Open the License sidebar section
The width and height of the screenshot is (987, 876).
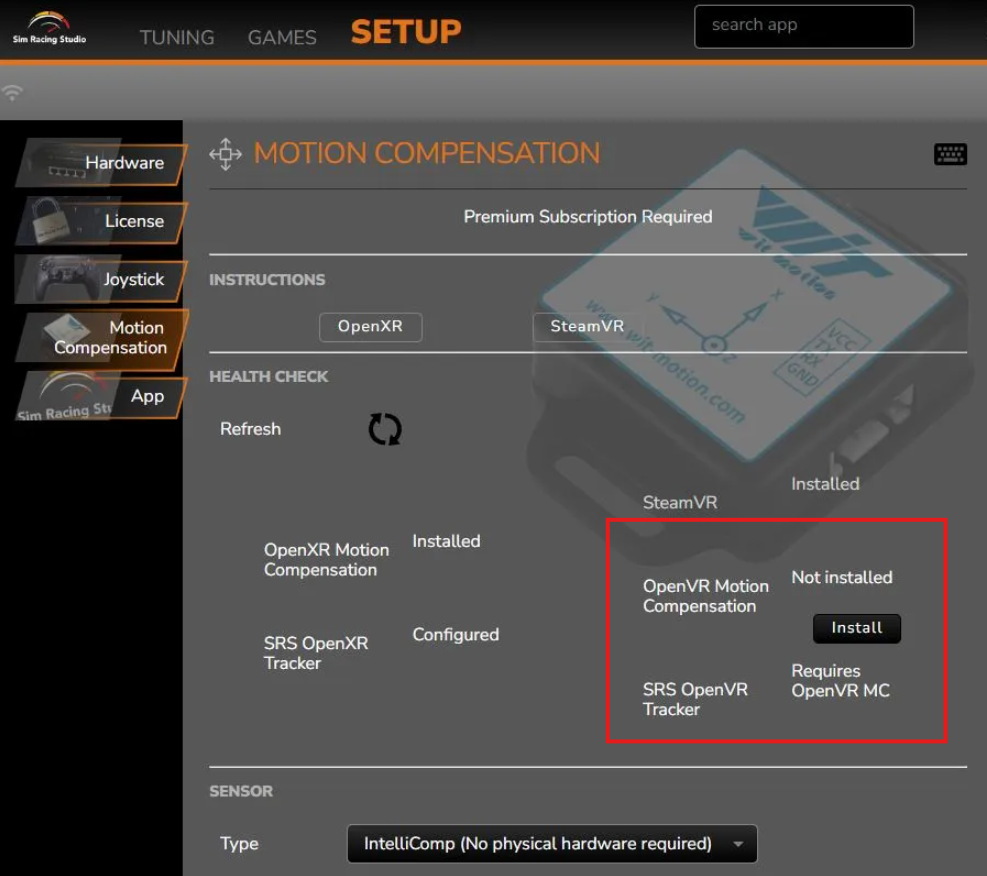101,222
